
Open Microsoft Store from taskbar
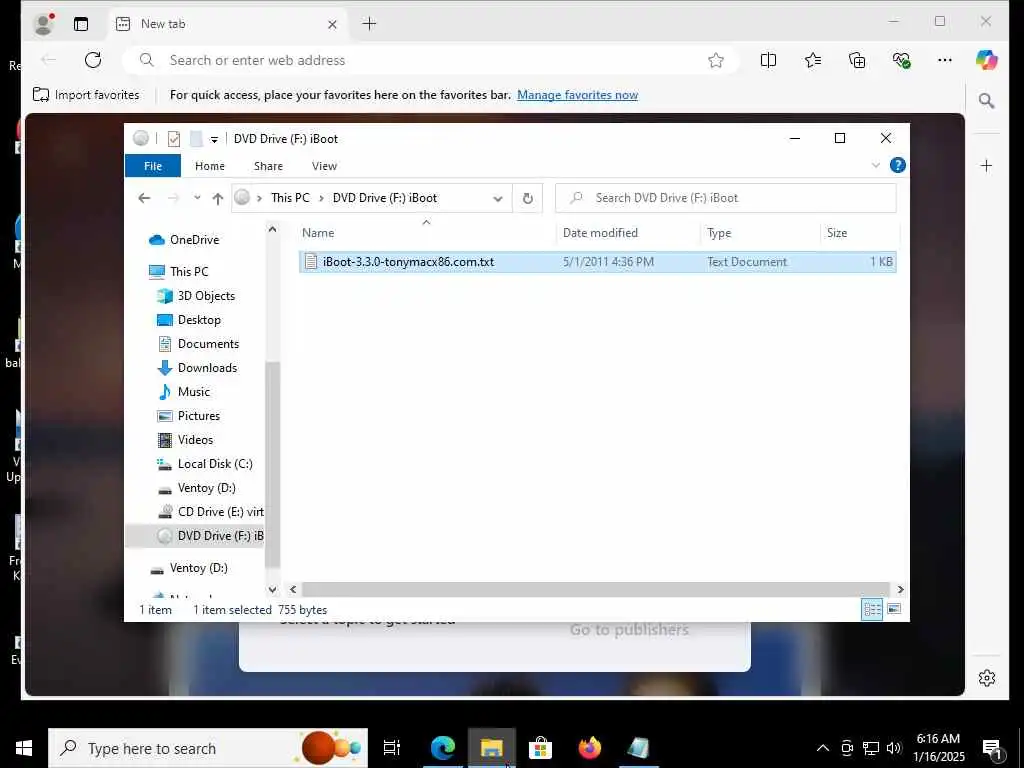click(540, 748)
